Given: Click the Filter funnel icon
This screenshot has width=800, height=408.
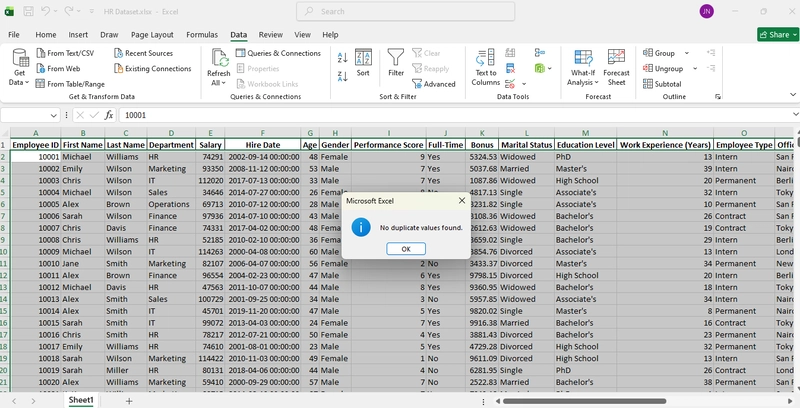Looking at the screenshot, I should (396, 58).
